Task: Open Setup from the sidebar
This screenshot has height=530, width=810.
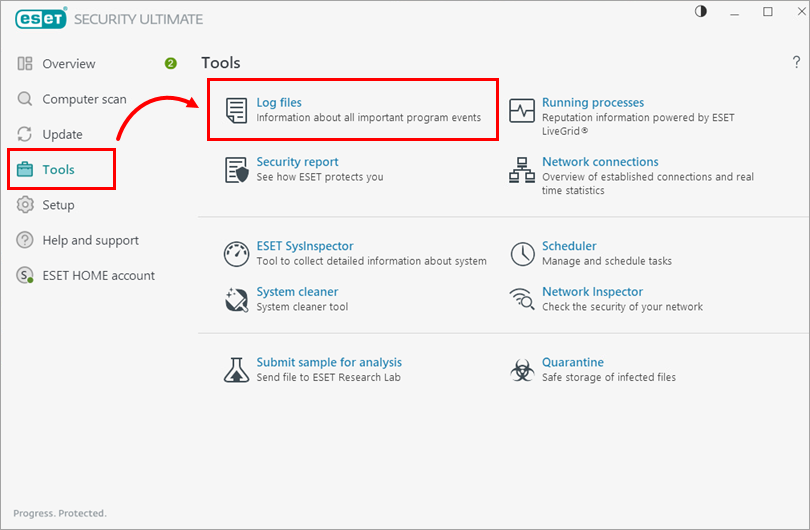Action: tap(58, 205)
